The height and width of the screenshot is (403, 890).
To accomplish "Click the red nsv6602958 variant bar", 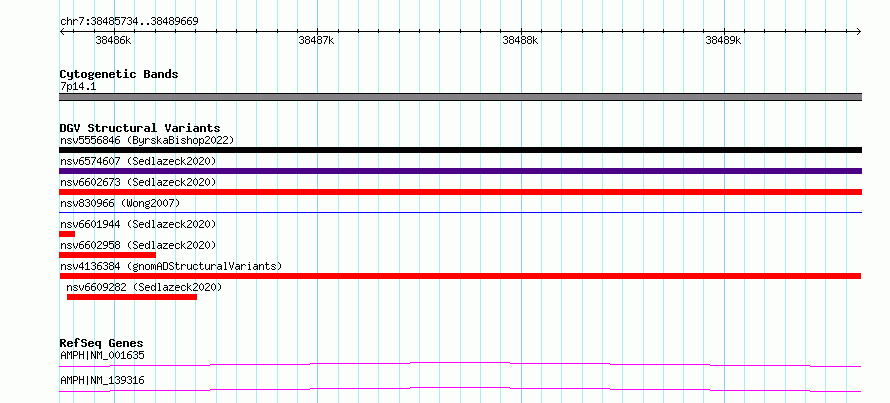I will 107,255.
